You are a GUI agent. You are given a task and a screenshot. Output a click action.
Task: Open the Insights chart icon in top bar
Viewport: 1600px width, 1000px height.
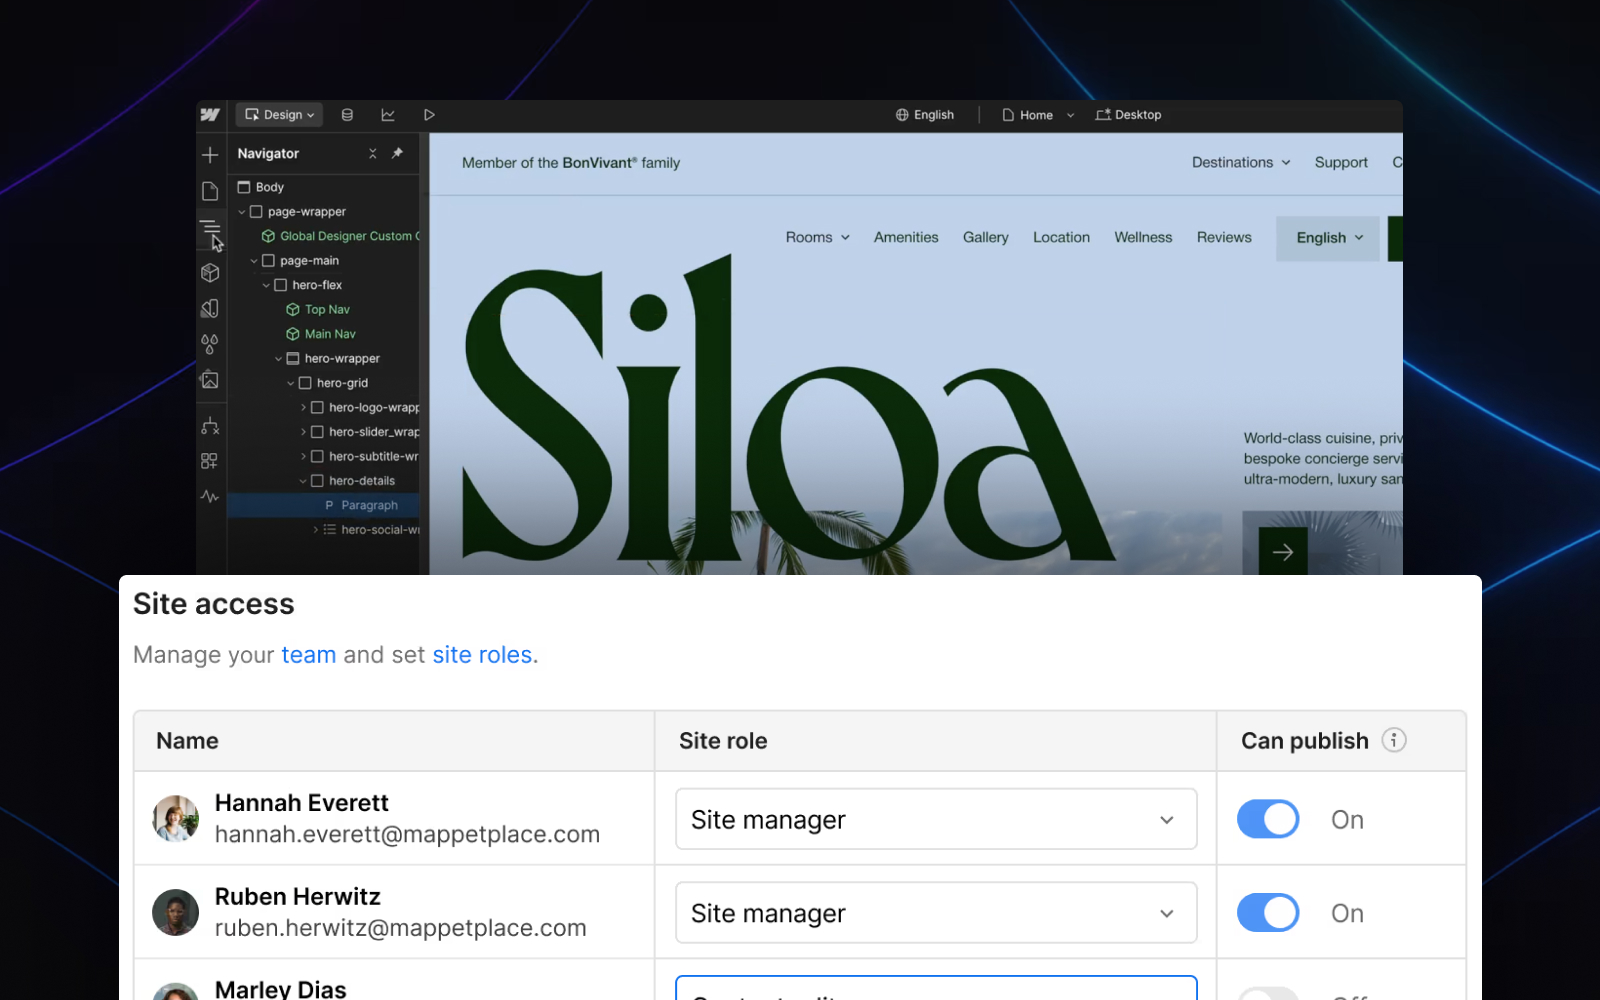click(x=388, y=115)
